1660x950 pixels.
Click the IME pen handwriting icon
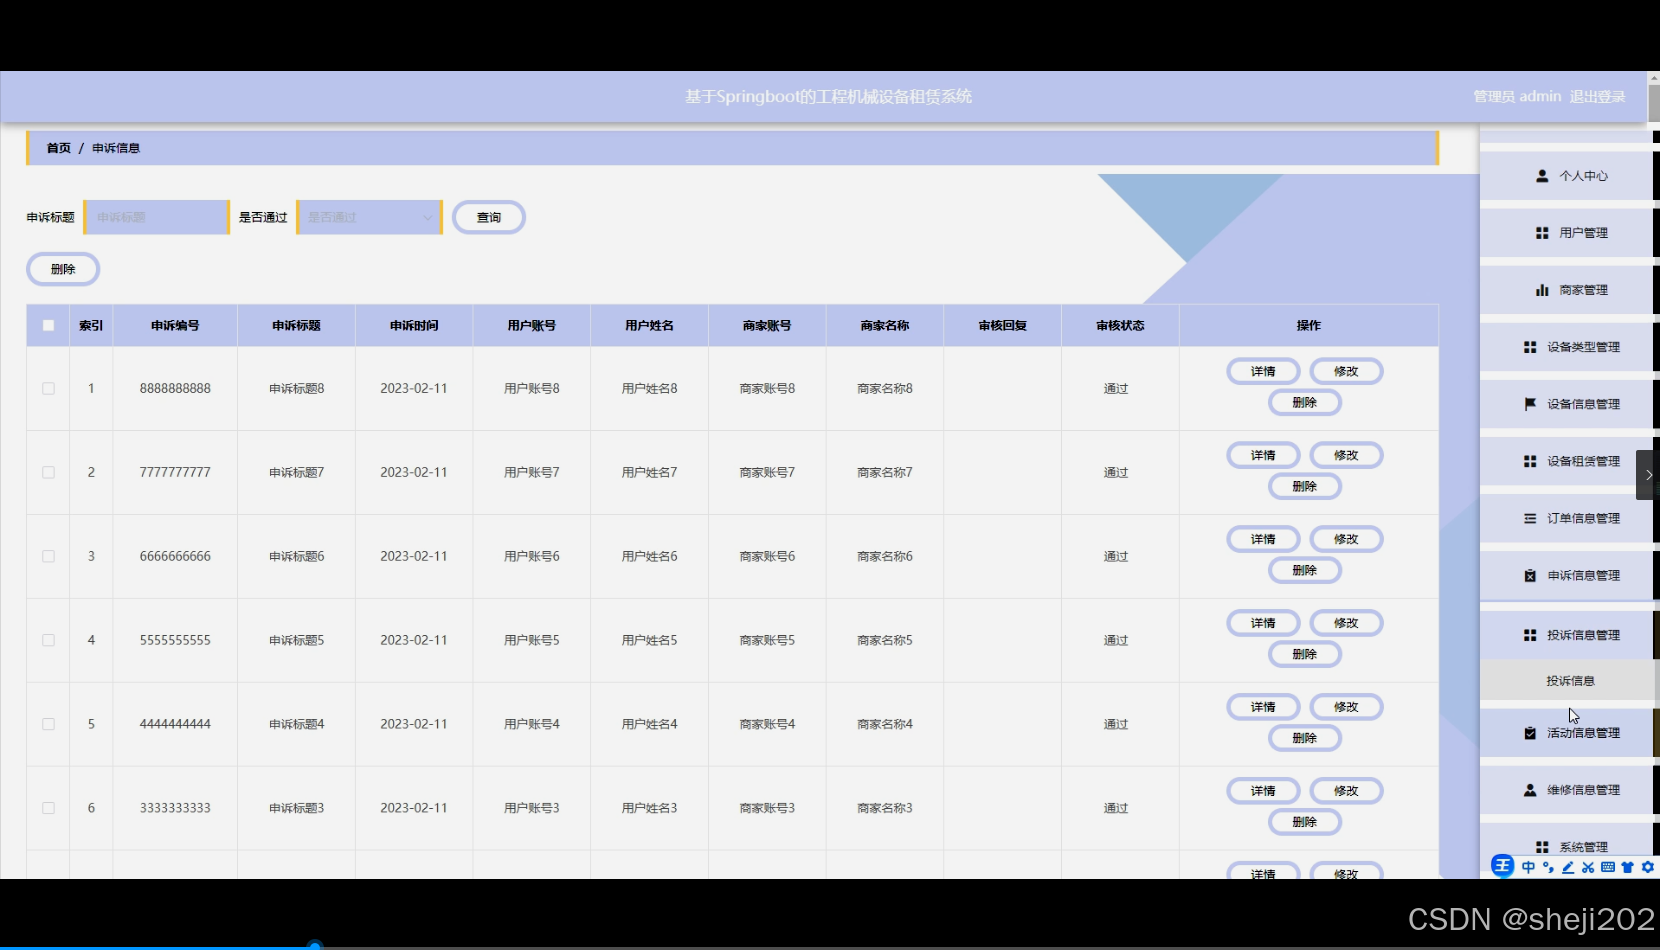tap(1568, 867)
